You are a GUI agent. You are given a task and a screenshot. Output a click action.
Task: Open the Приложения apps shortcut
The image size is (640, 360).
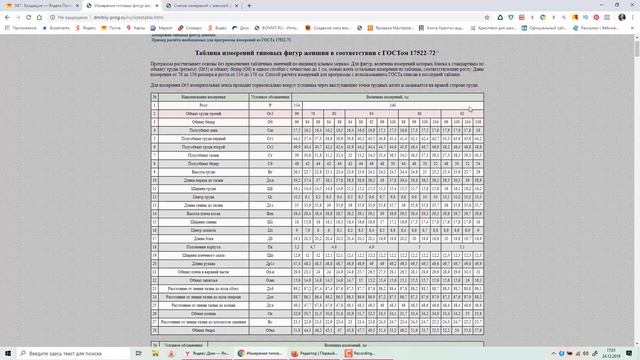pos(20,28)
